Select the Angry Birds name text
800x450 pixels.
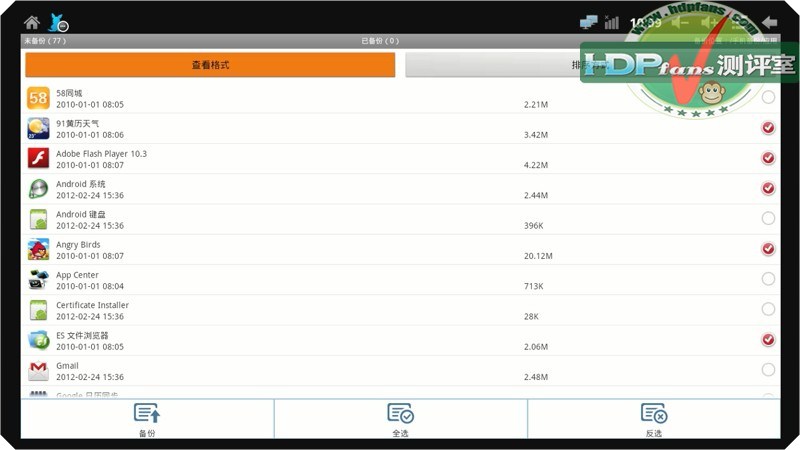pyautogui.click(x=78, y=244)
